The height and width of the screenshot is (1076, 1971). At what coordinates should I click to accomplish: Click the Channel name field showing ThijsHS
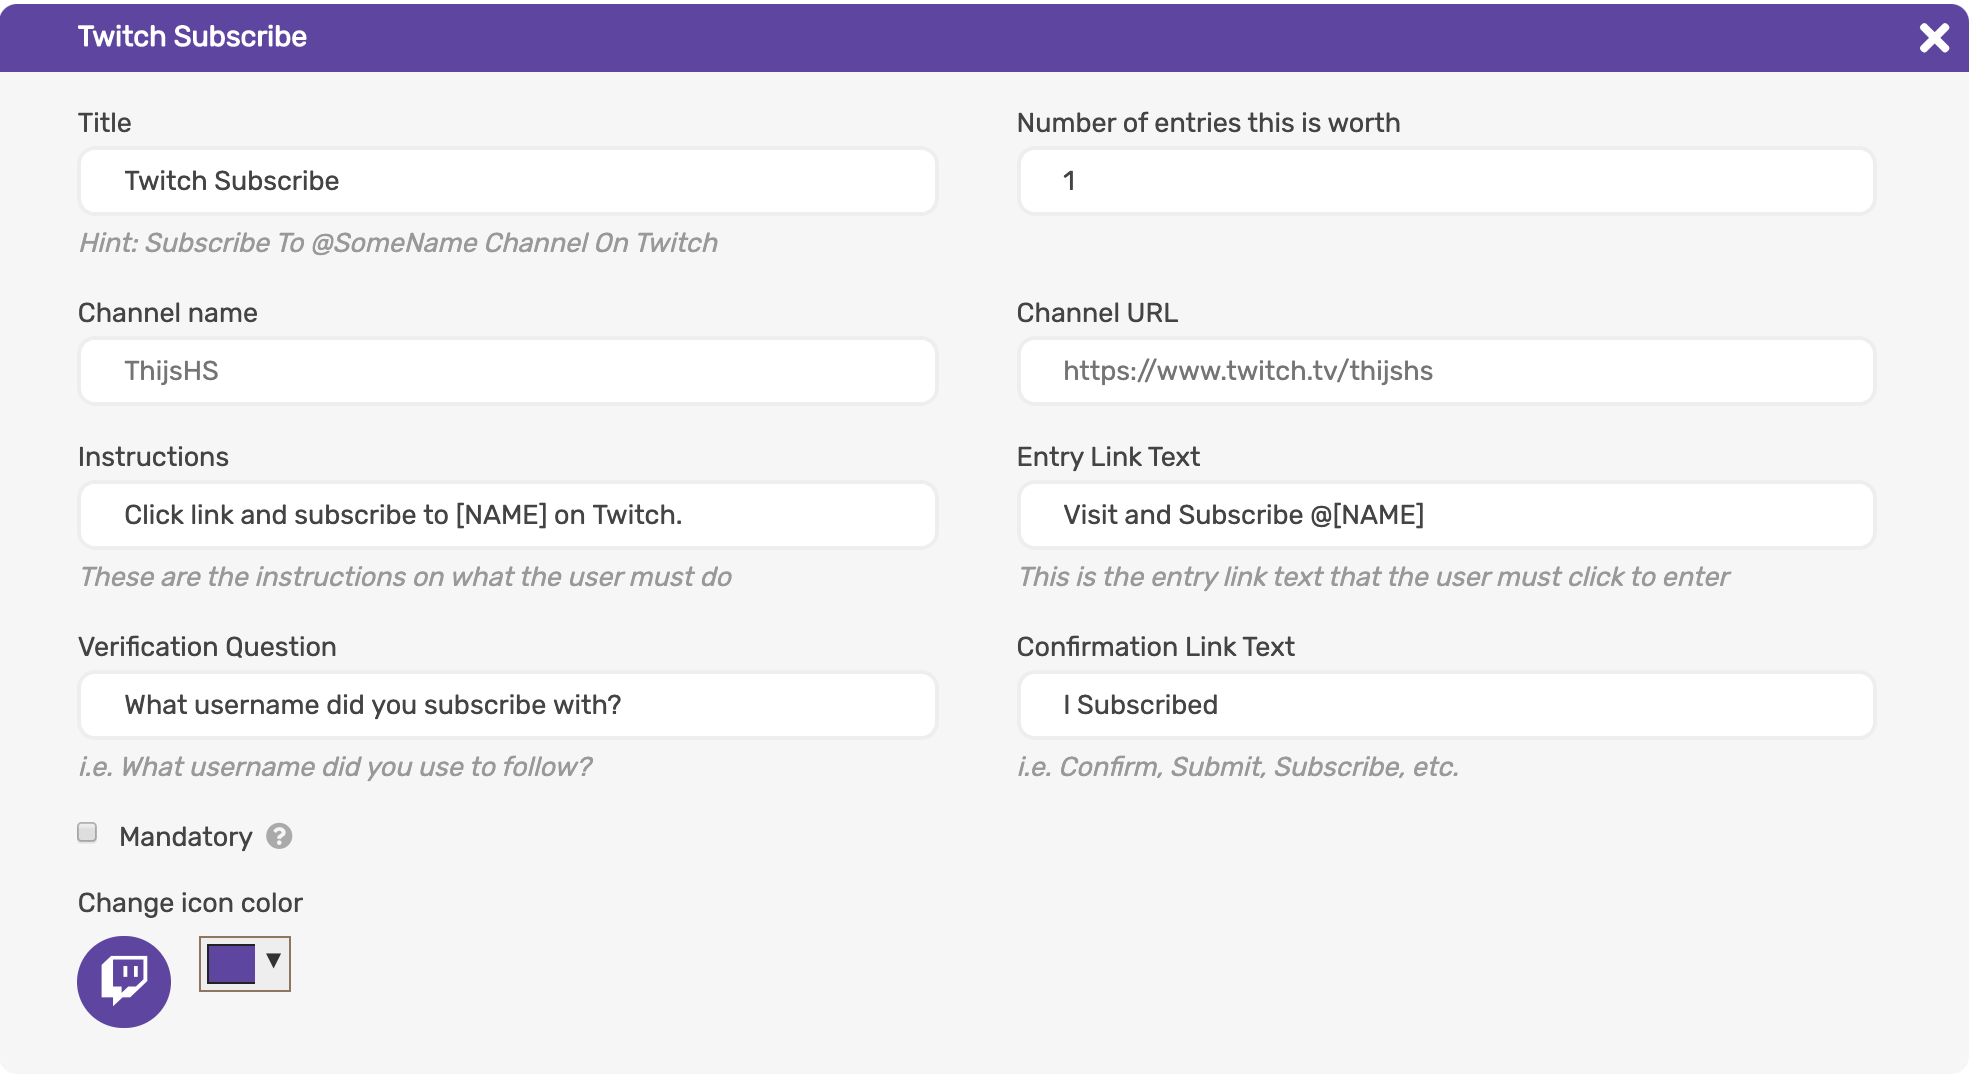point(506,371)
